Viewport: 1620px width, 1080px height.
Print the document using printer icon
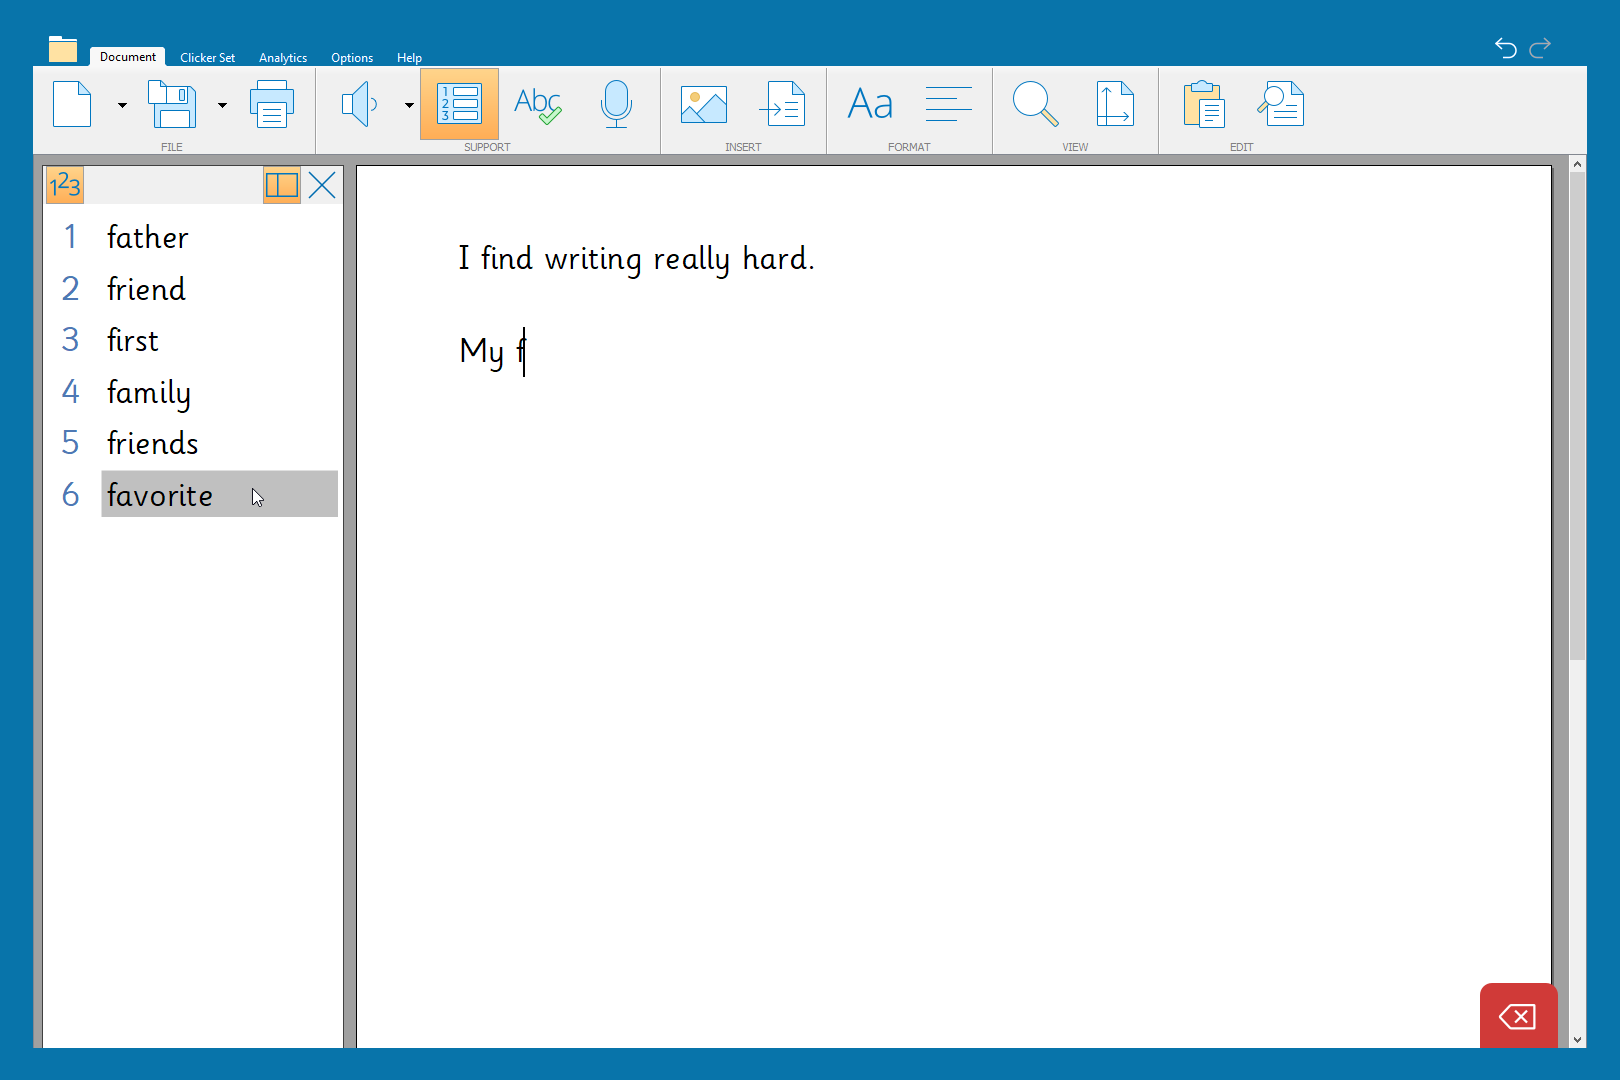point(271,104)
